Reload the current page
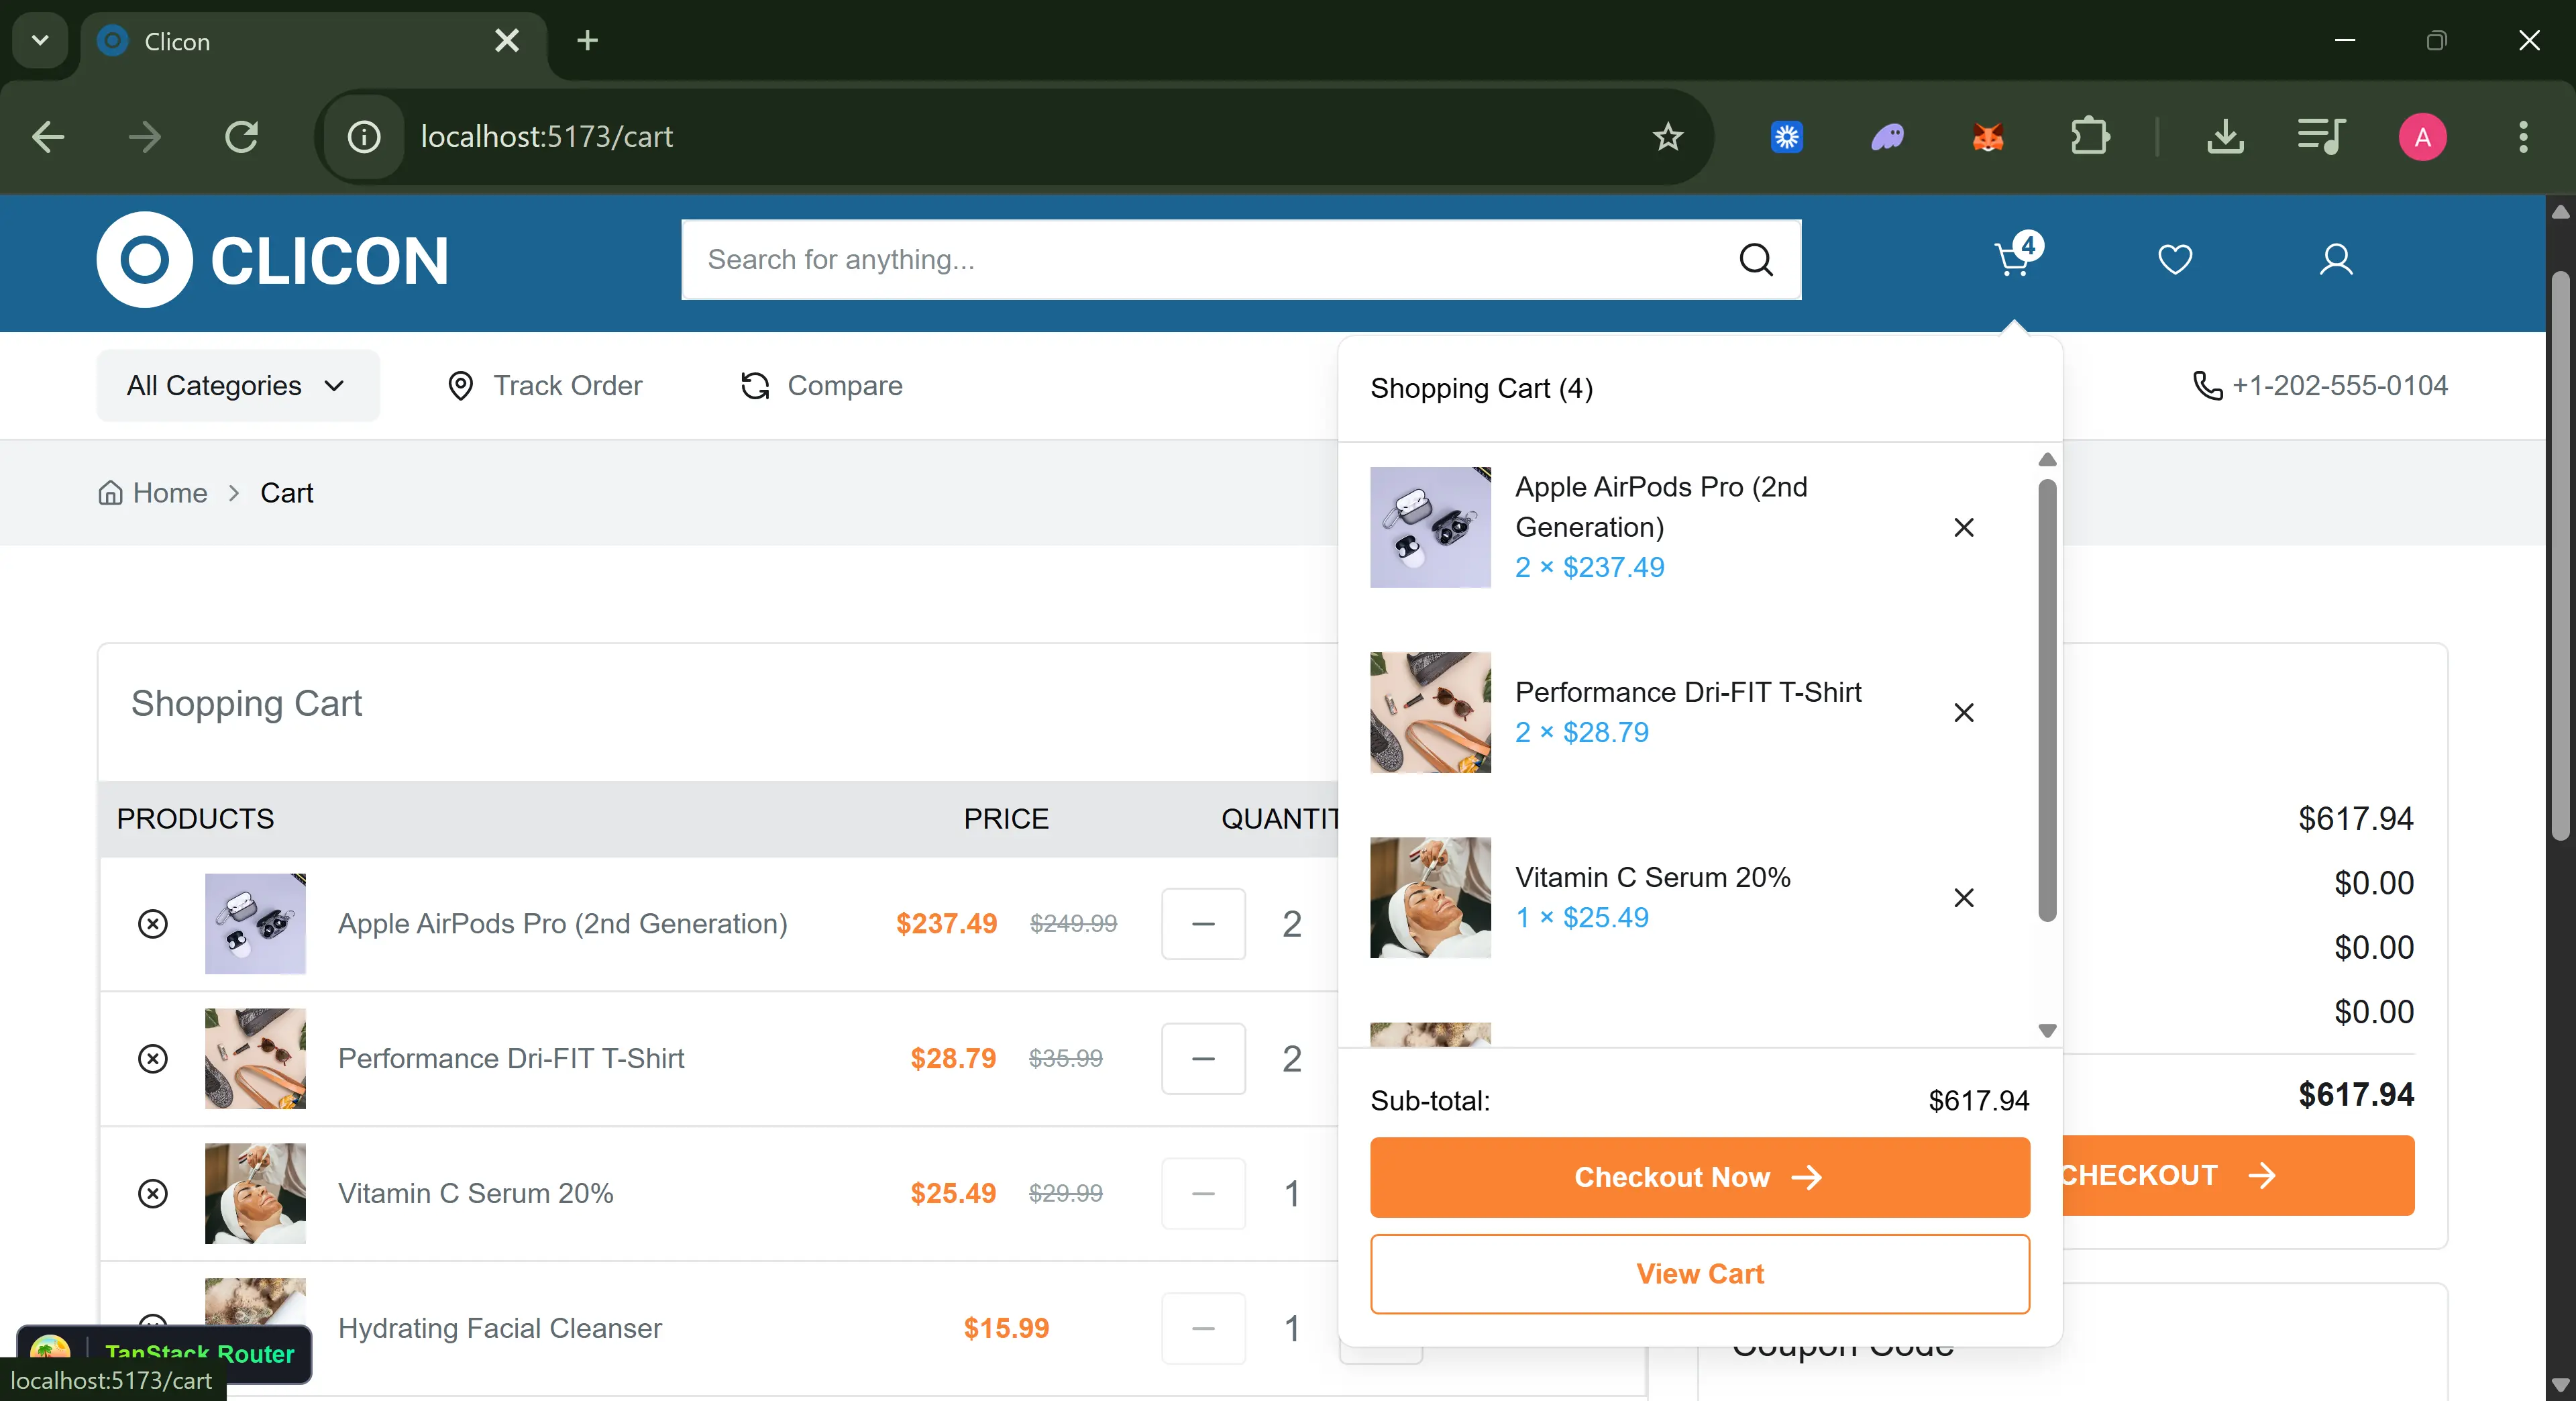Screen dimensions: 2576x1401 click(242, 136)
